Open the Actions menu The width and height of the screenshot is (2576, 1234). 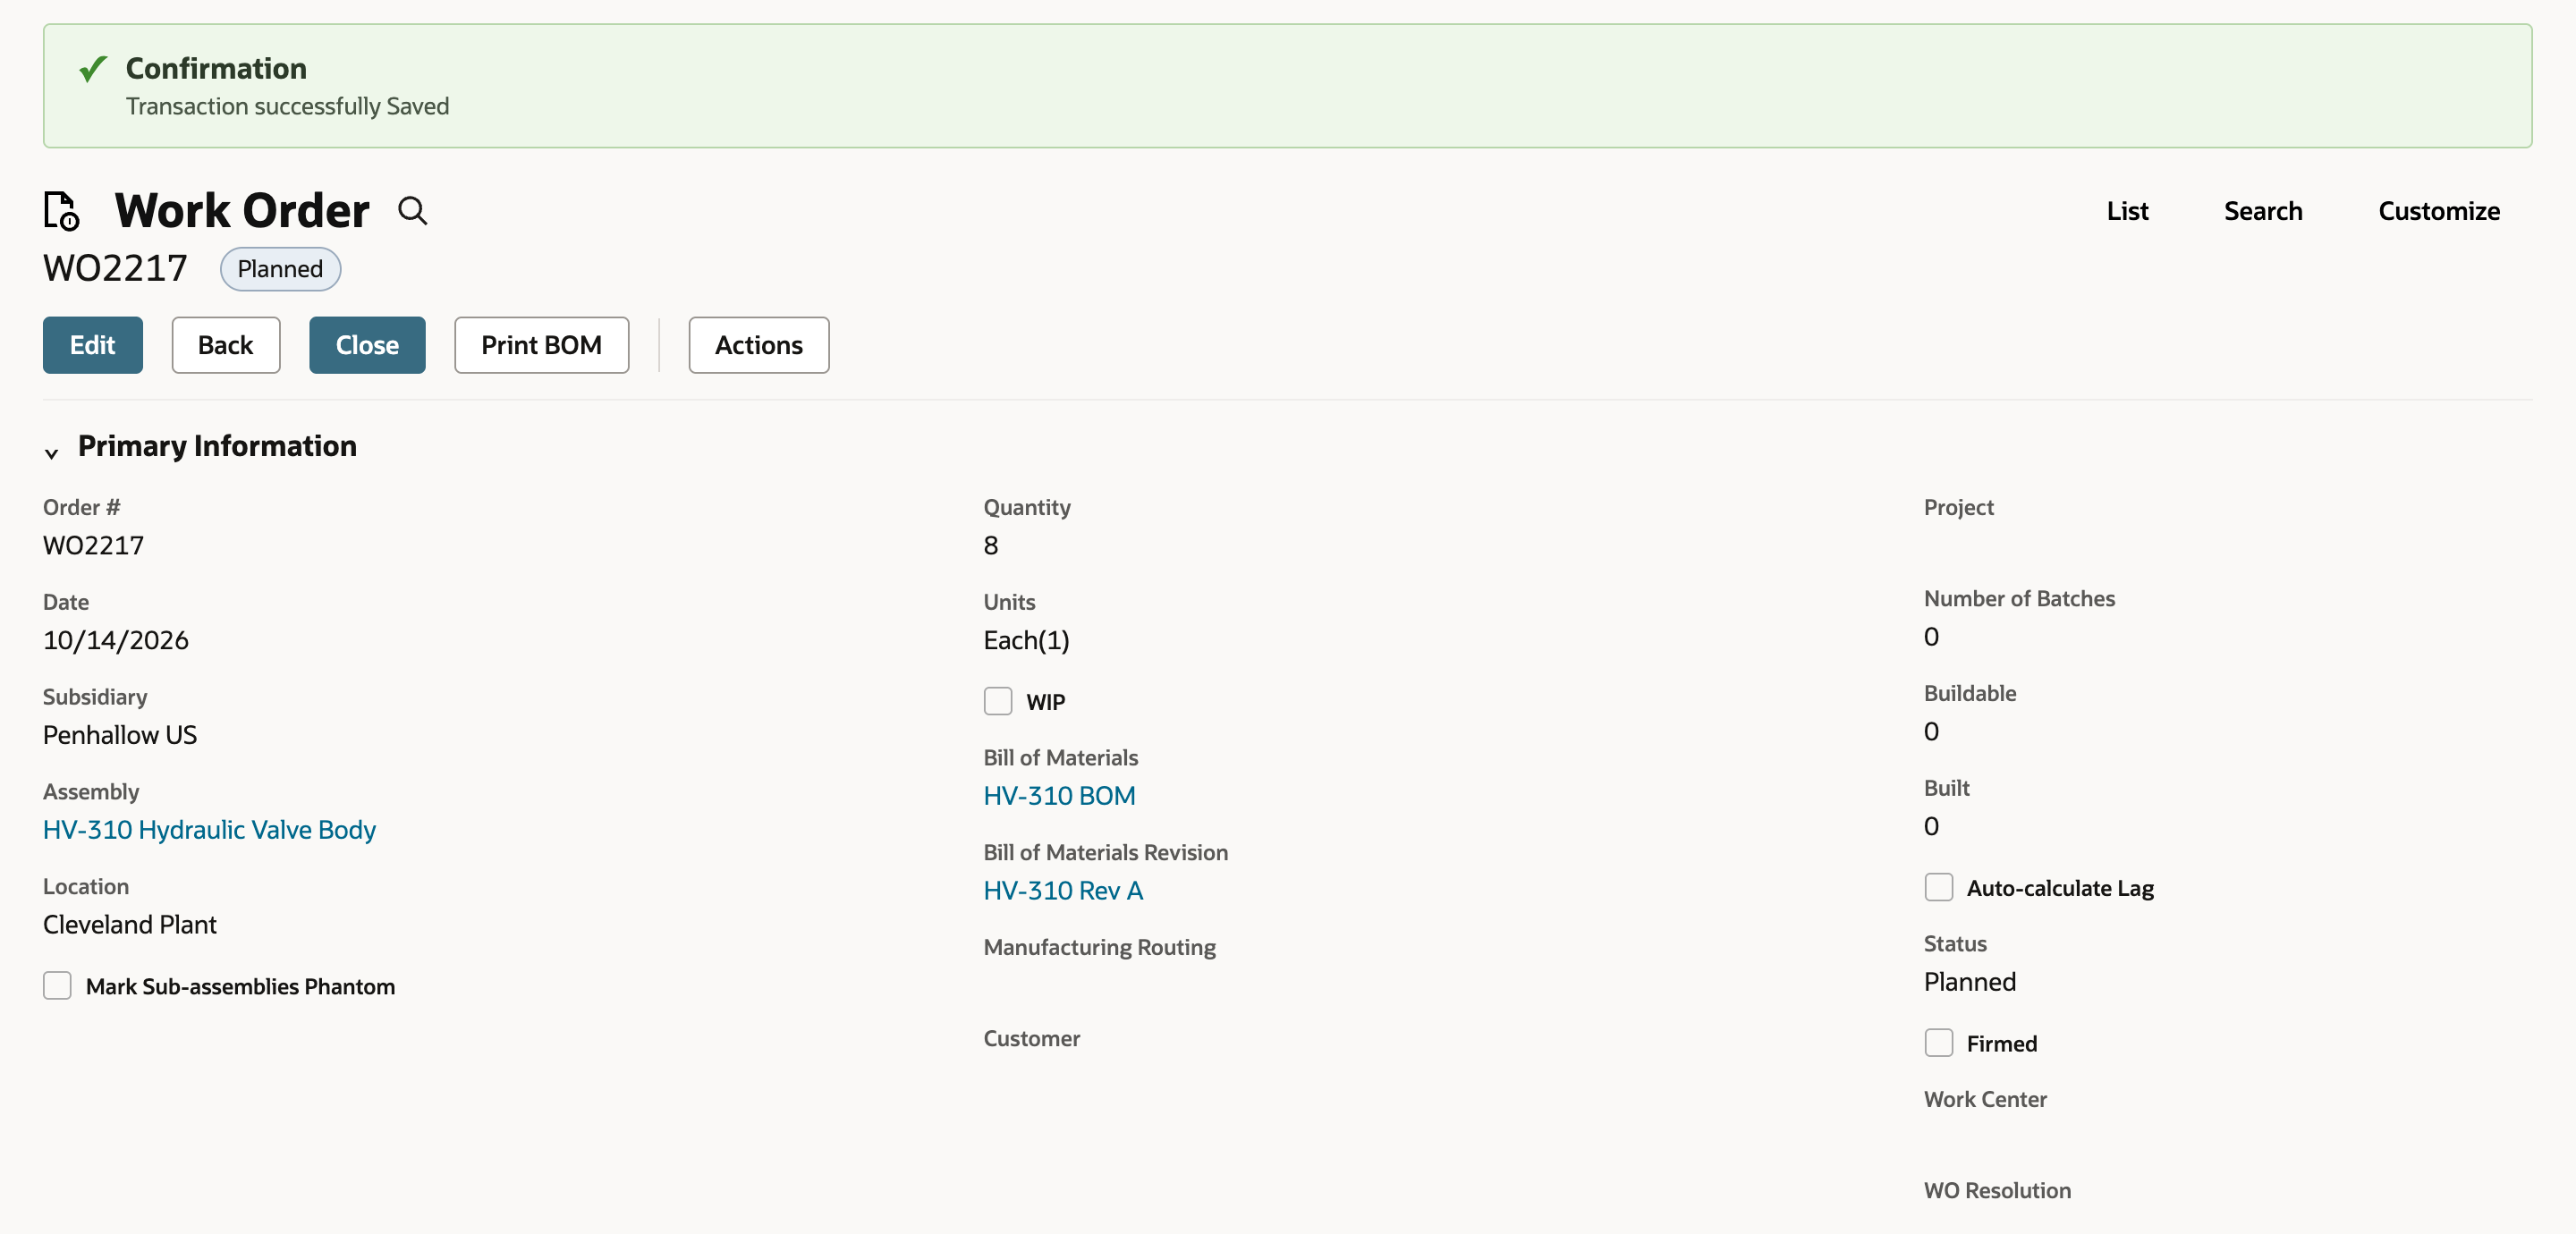tap(758, 345)
